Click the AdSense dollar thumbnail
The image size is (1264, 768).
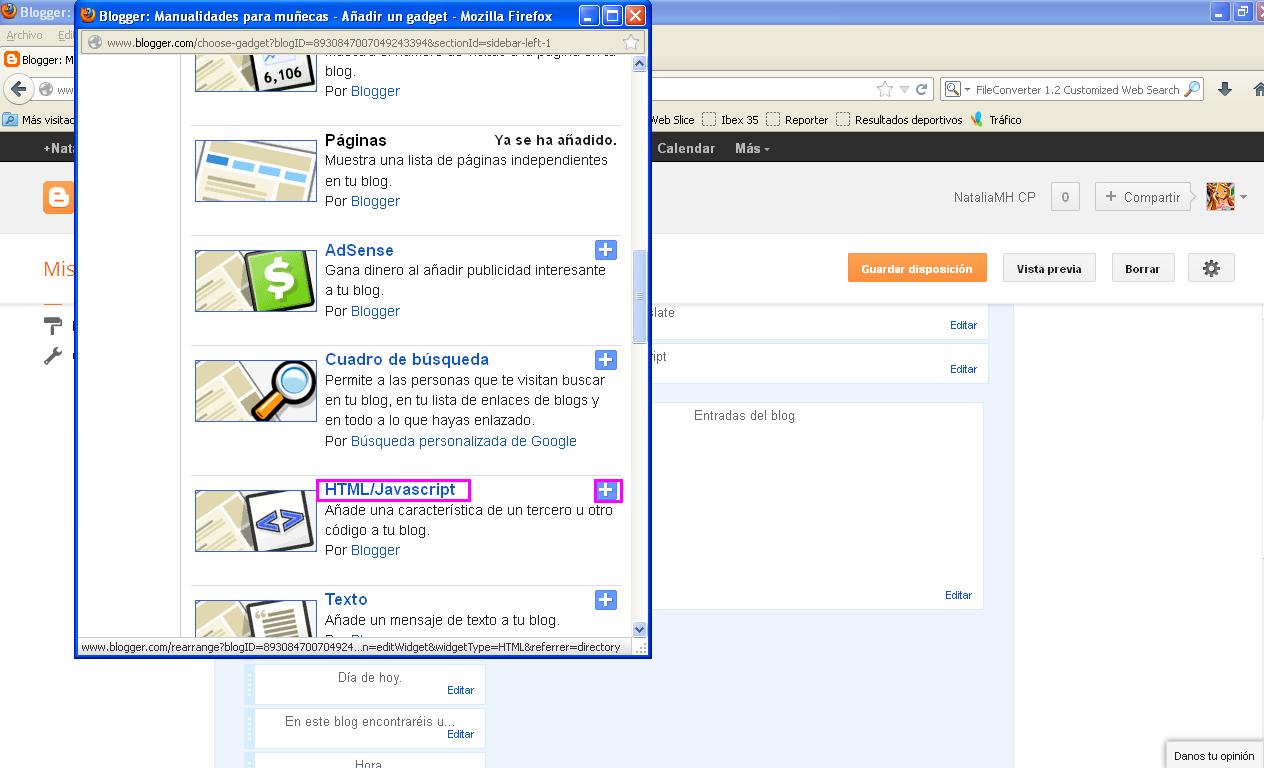tap(256, 281)
